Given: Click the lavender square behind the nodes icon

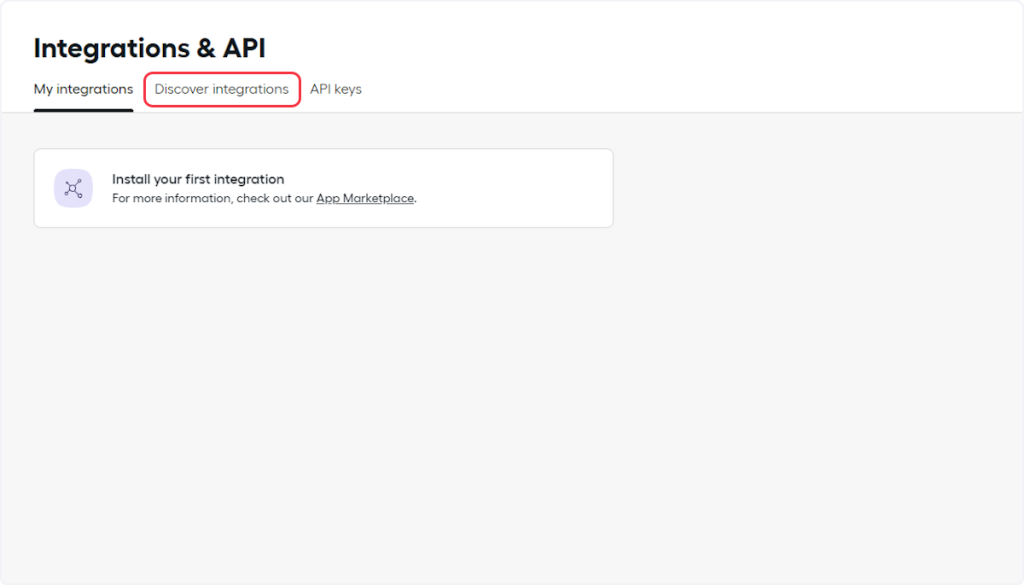Looking at the screenshot, I should pyautogui.click(x=60, y=175).
